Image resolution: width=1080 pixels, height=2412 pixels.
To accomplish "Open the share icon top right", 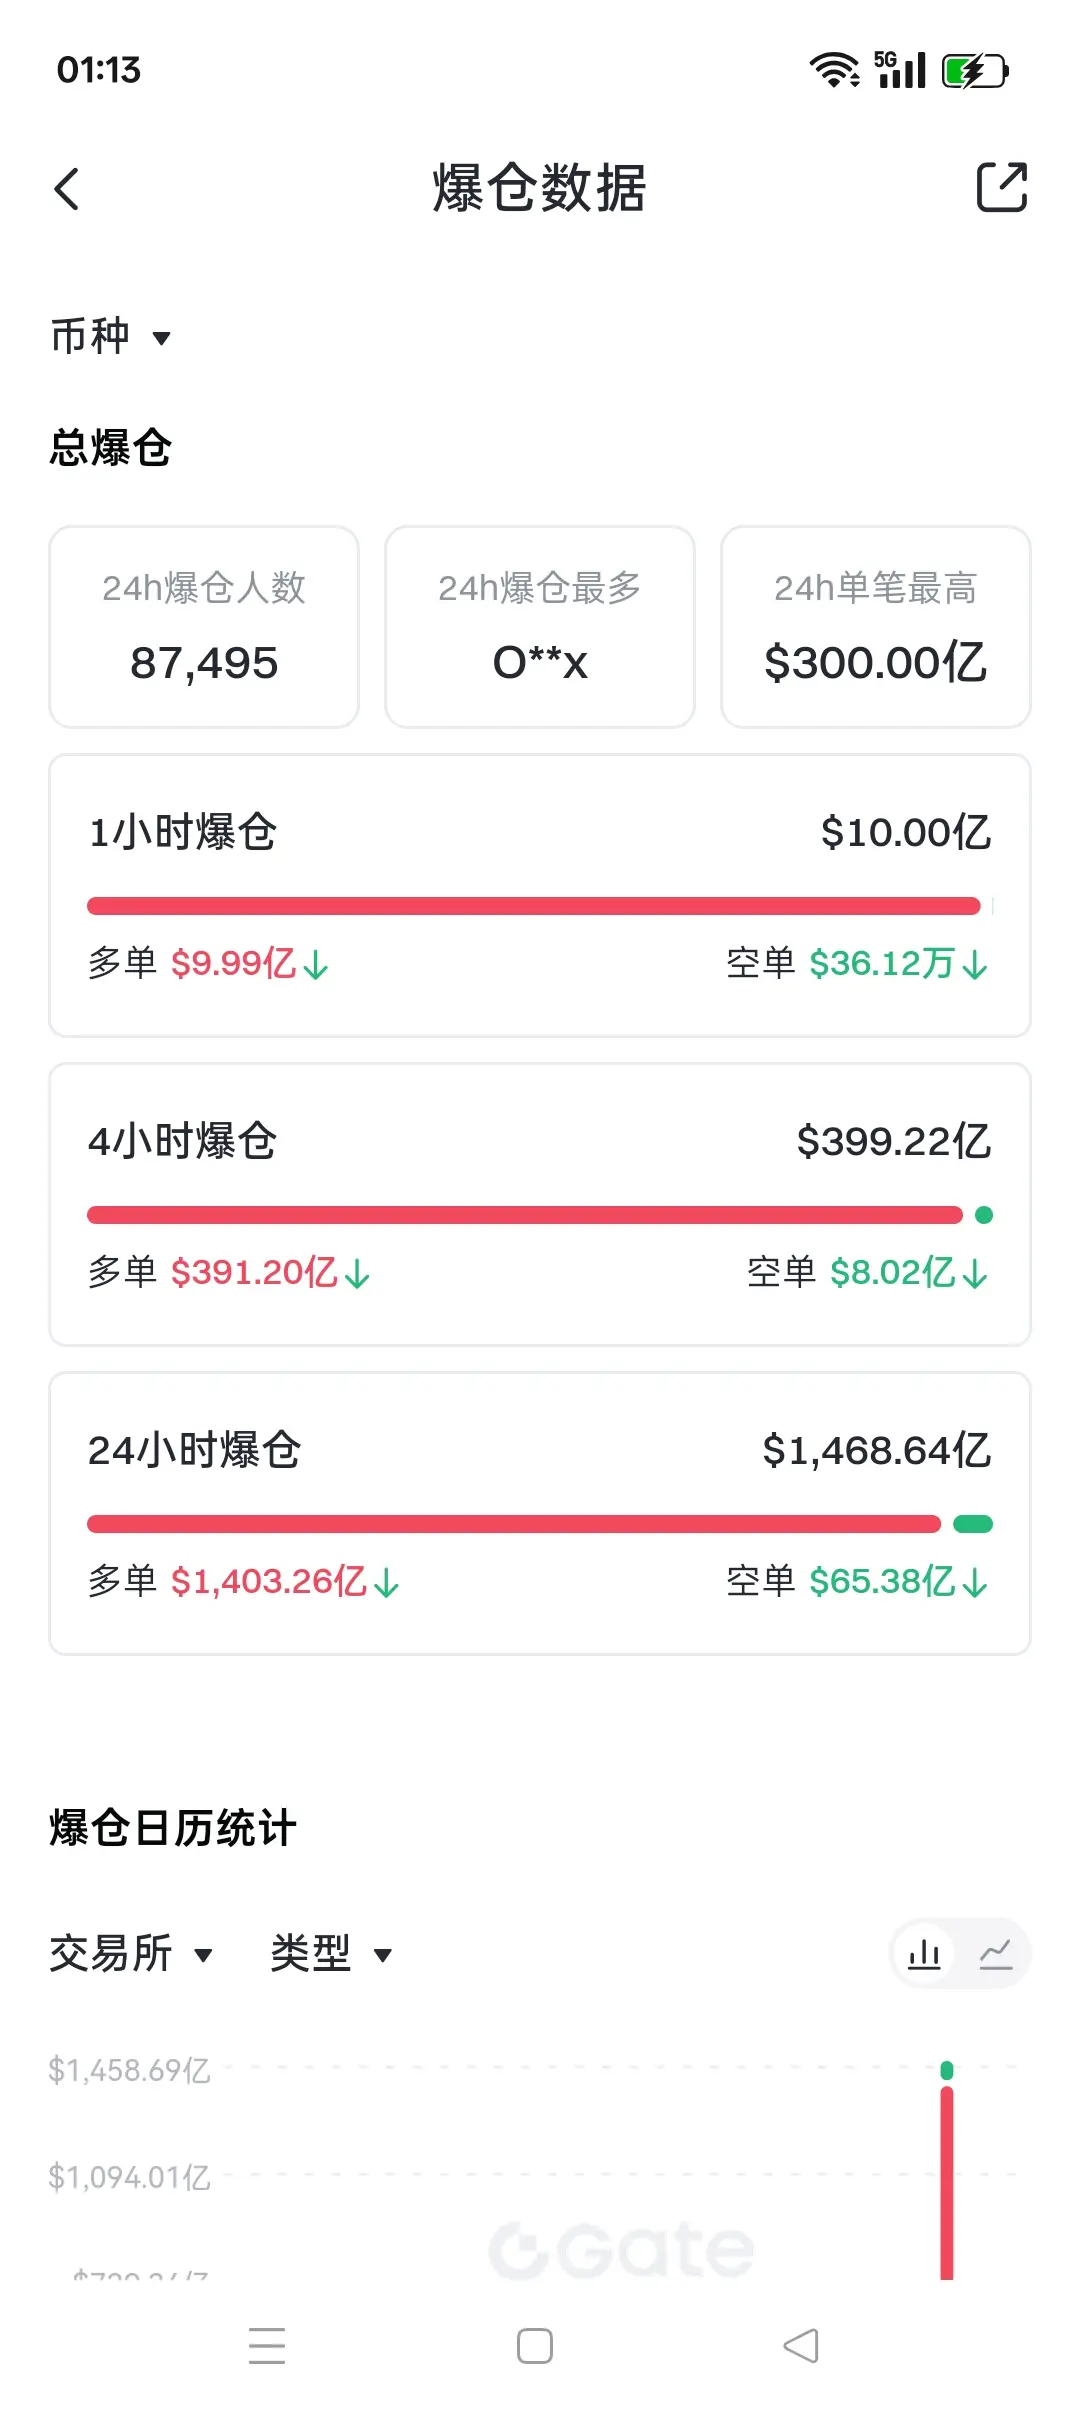I will (1002, 187).
